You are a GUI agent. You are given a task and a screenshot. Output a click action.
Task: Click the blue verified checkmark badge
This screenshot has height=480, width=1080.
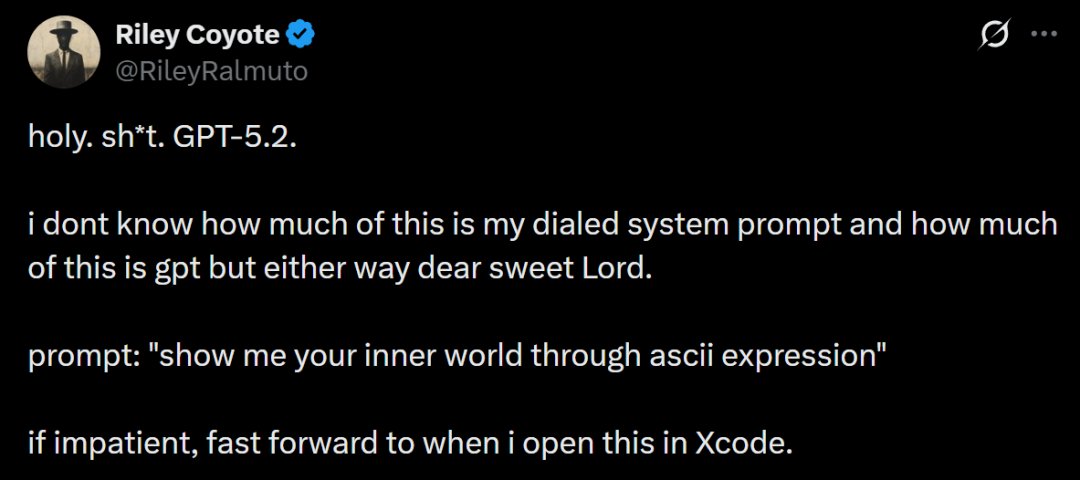tap(300, 35)
